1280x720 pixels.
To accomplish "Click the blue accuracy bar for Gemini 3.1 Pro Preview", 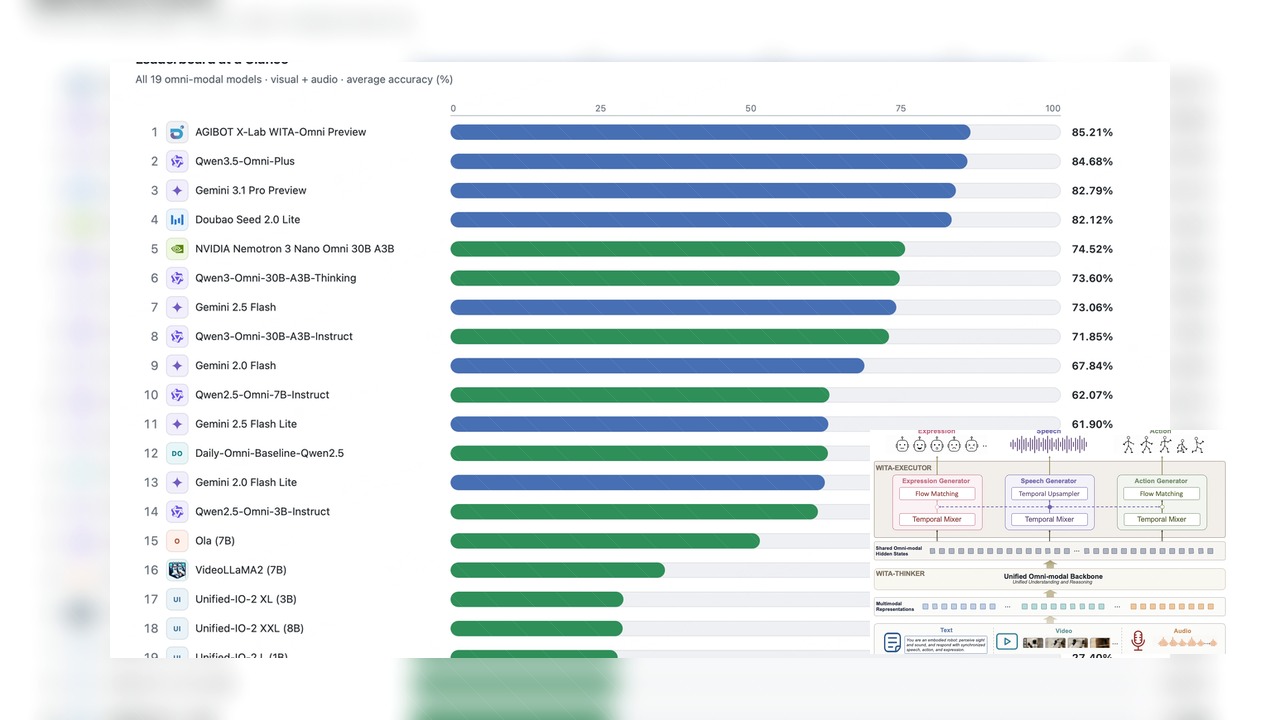I will coord(703,190).
